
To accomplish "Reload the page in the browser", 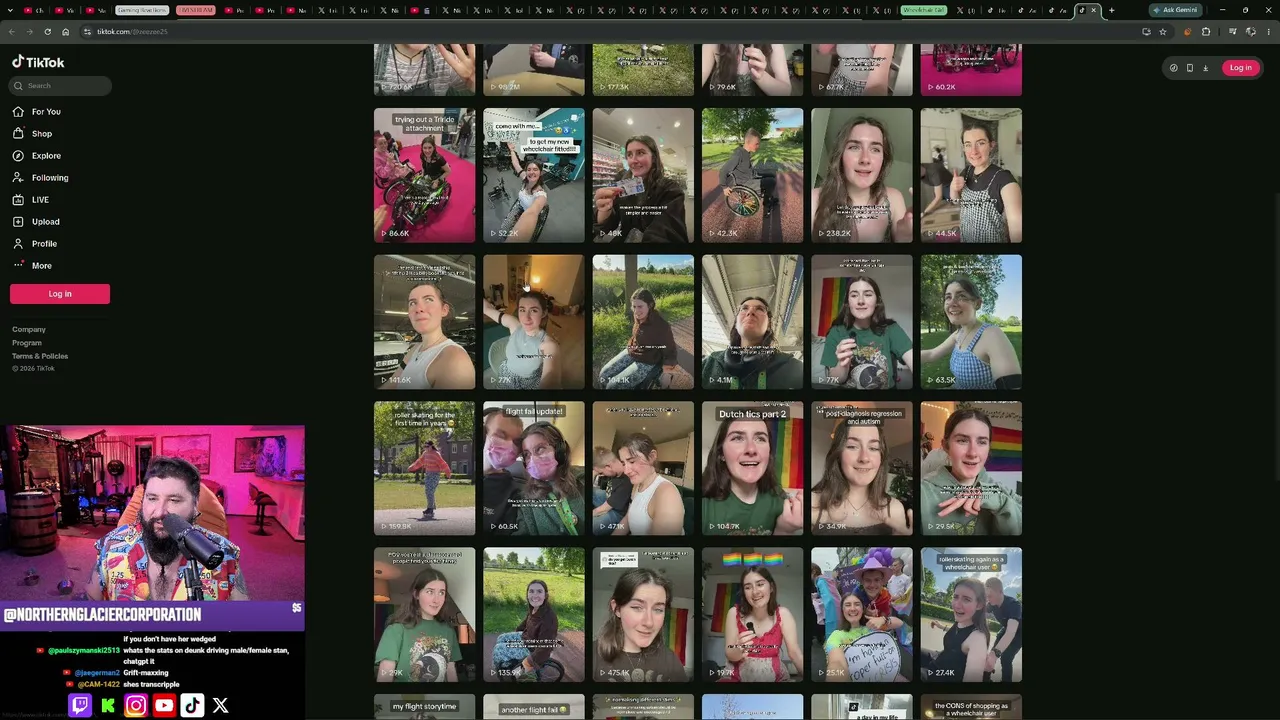I will pos(47,32).
